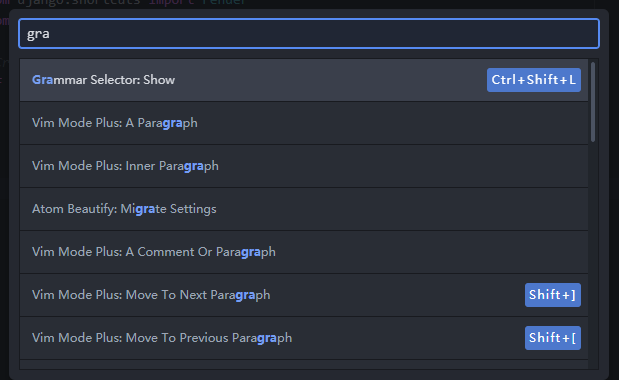Click the Shift+] keybinding badge
The width and height of the screenshot is (619, 380).
pos(553,295)
